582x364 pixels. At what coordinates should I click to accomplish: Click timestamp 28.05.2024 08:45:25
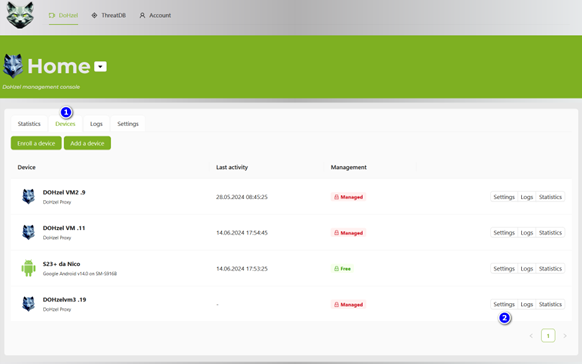242,197
